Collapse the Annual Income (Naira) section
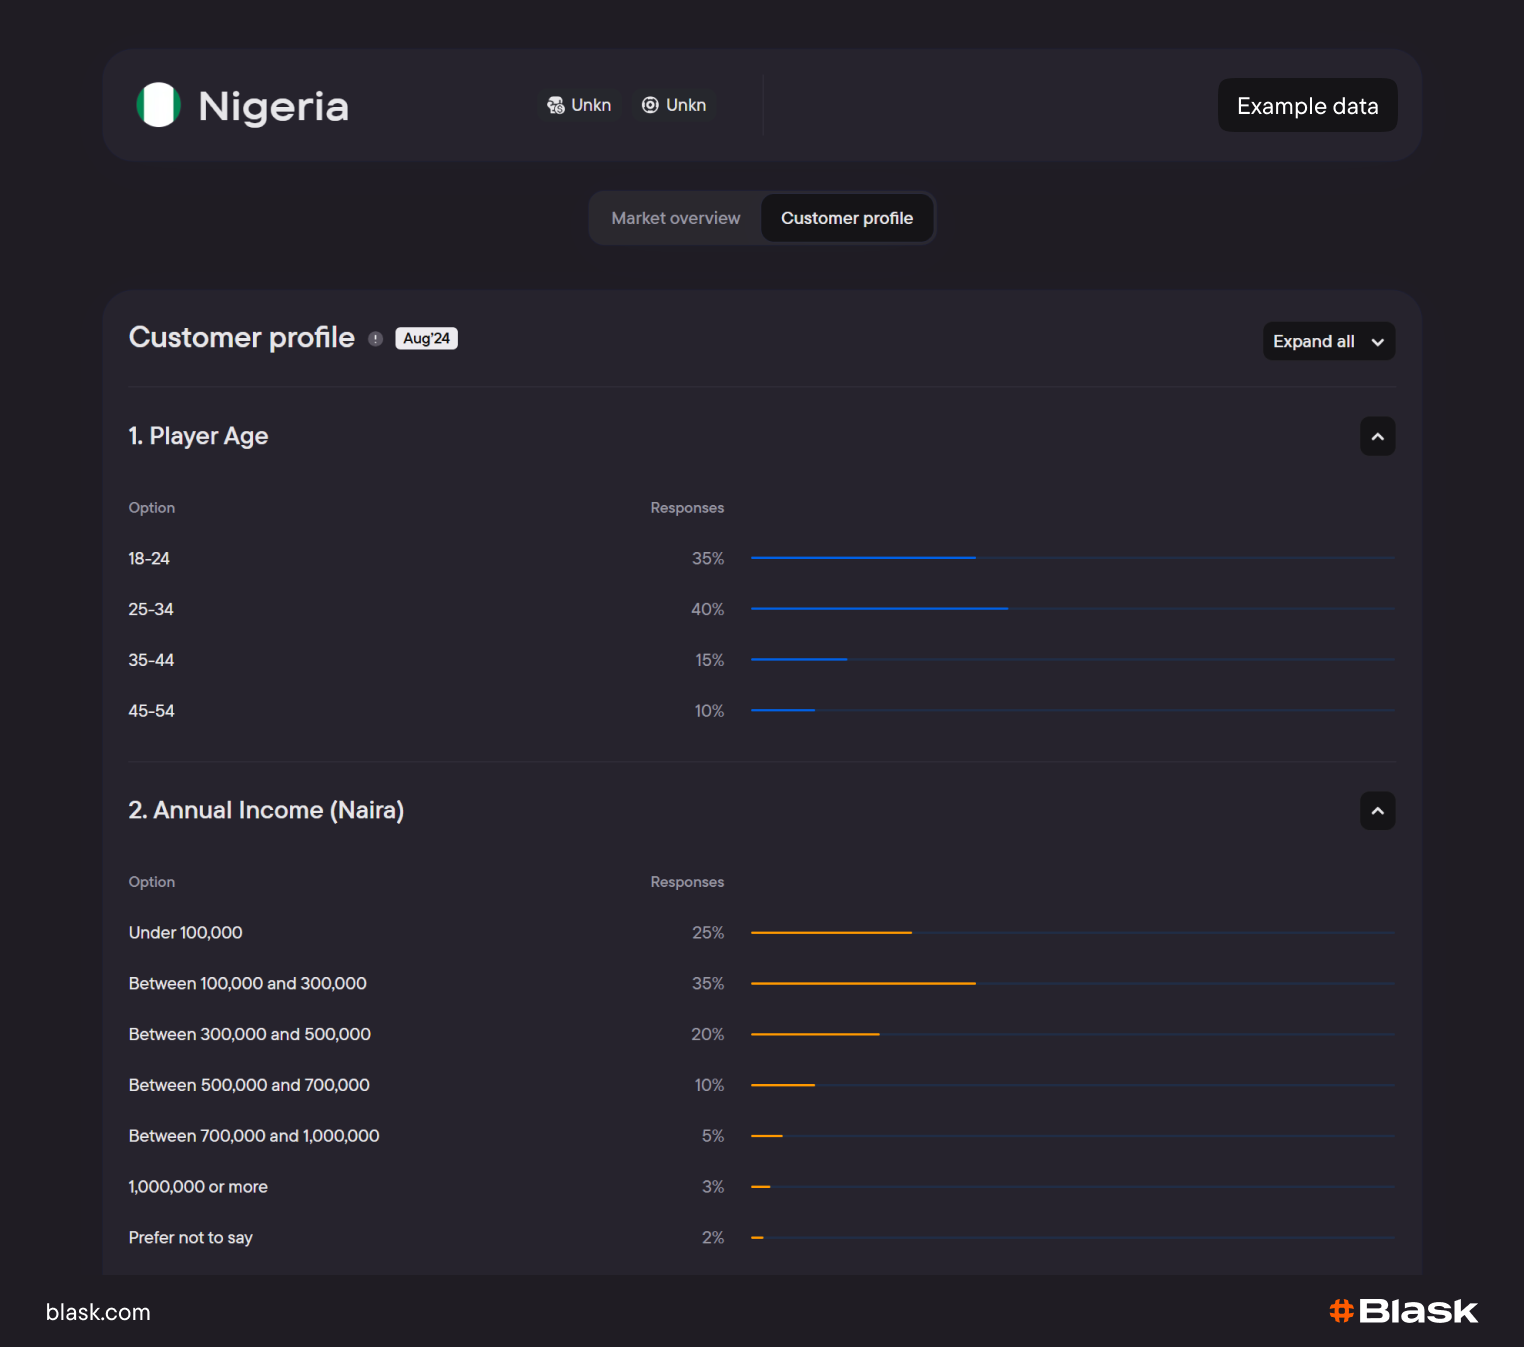Viewport: 1524px width, 1347px height. (1377, 811)
